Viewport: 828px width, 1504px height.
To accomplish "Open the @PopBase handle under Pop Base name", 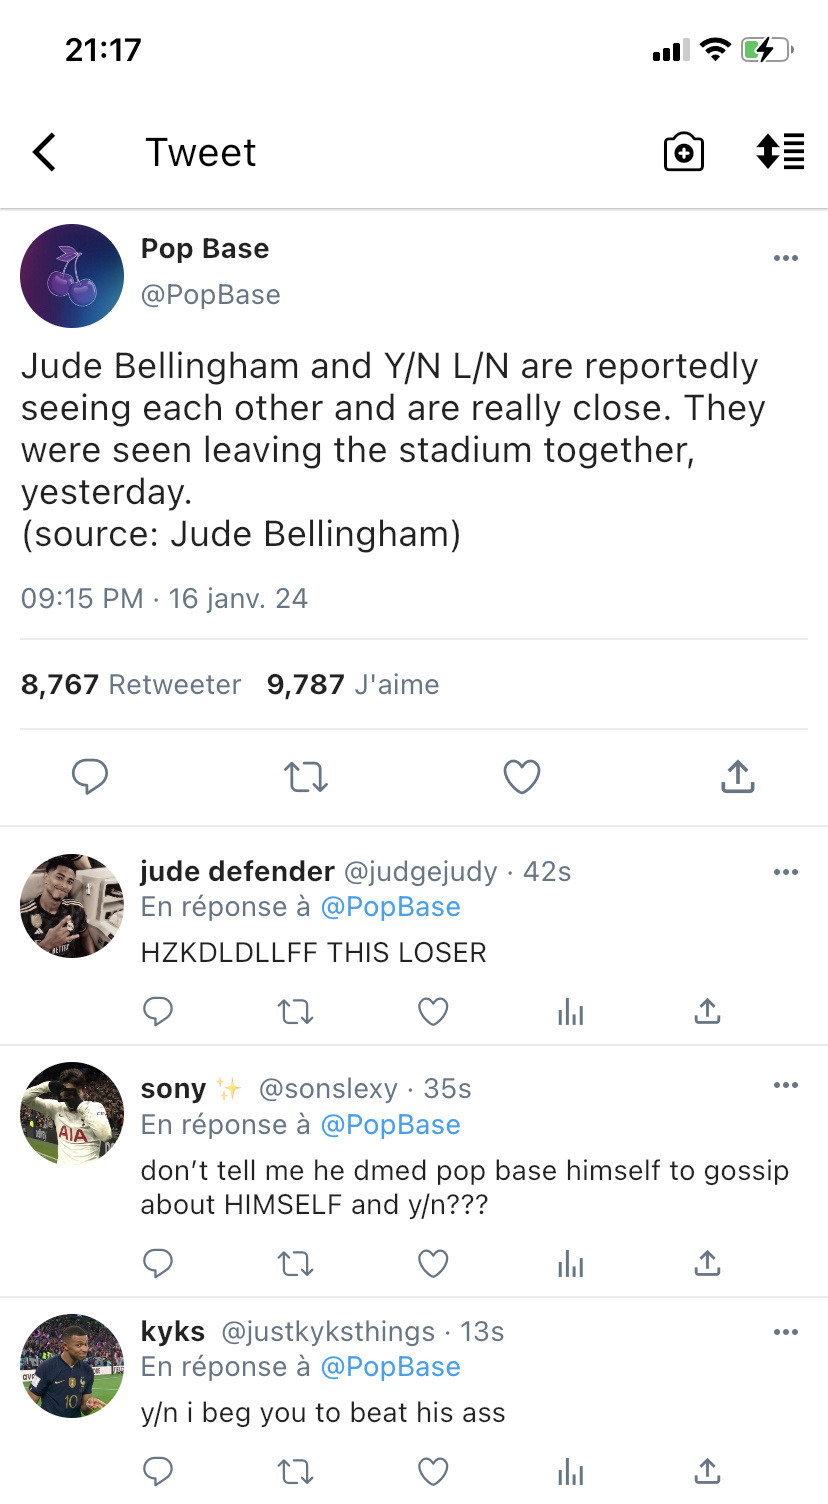I will (210, 295).
